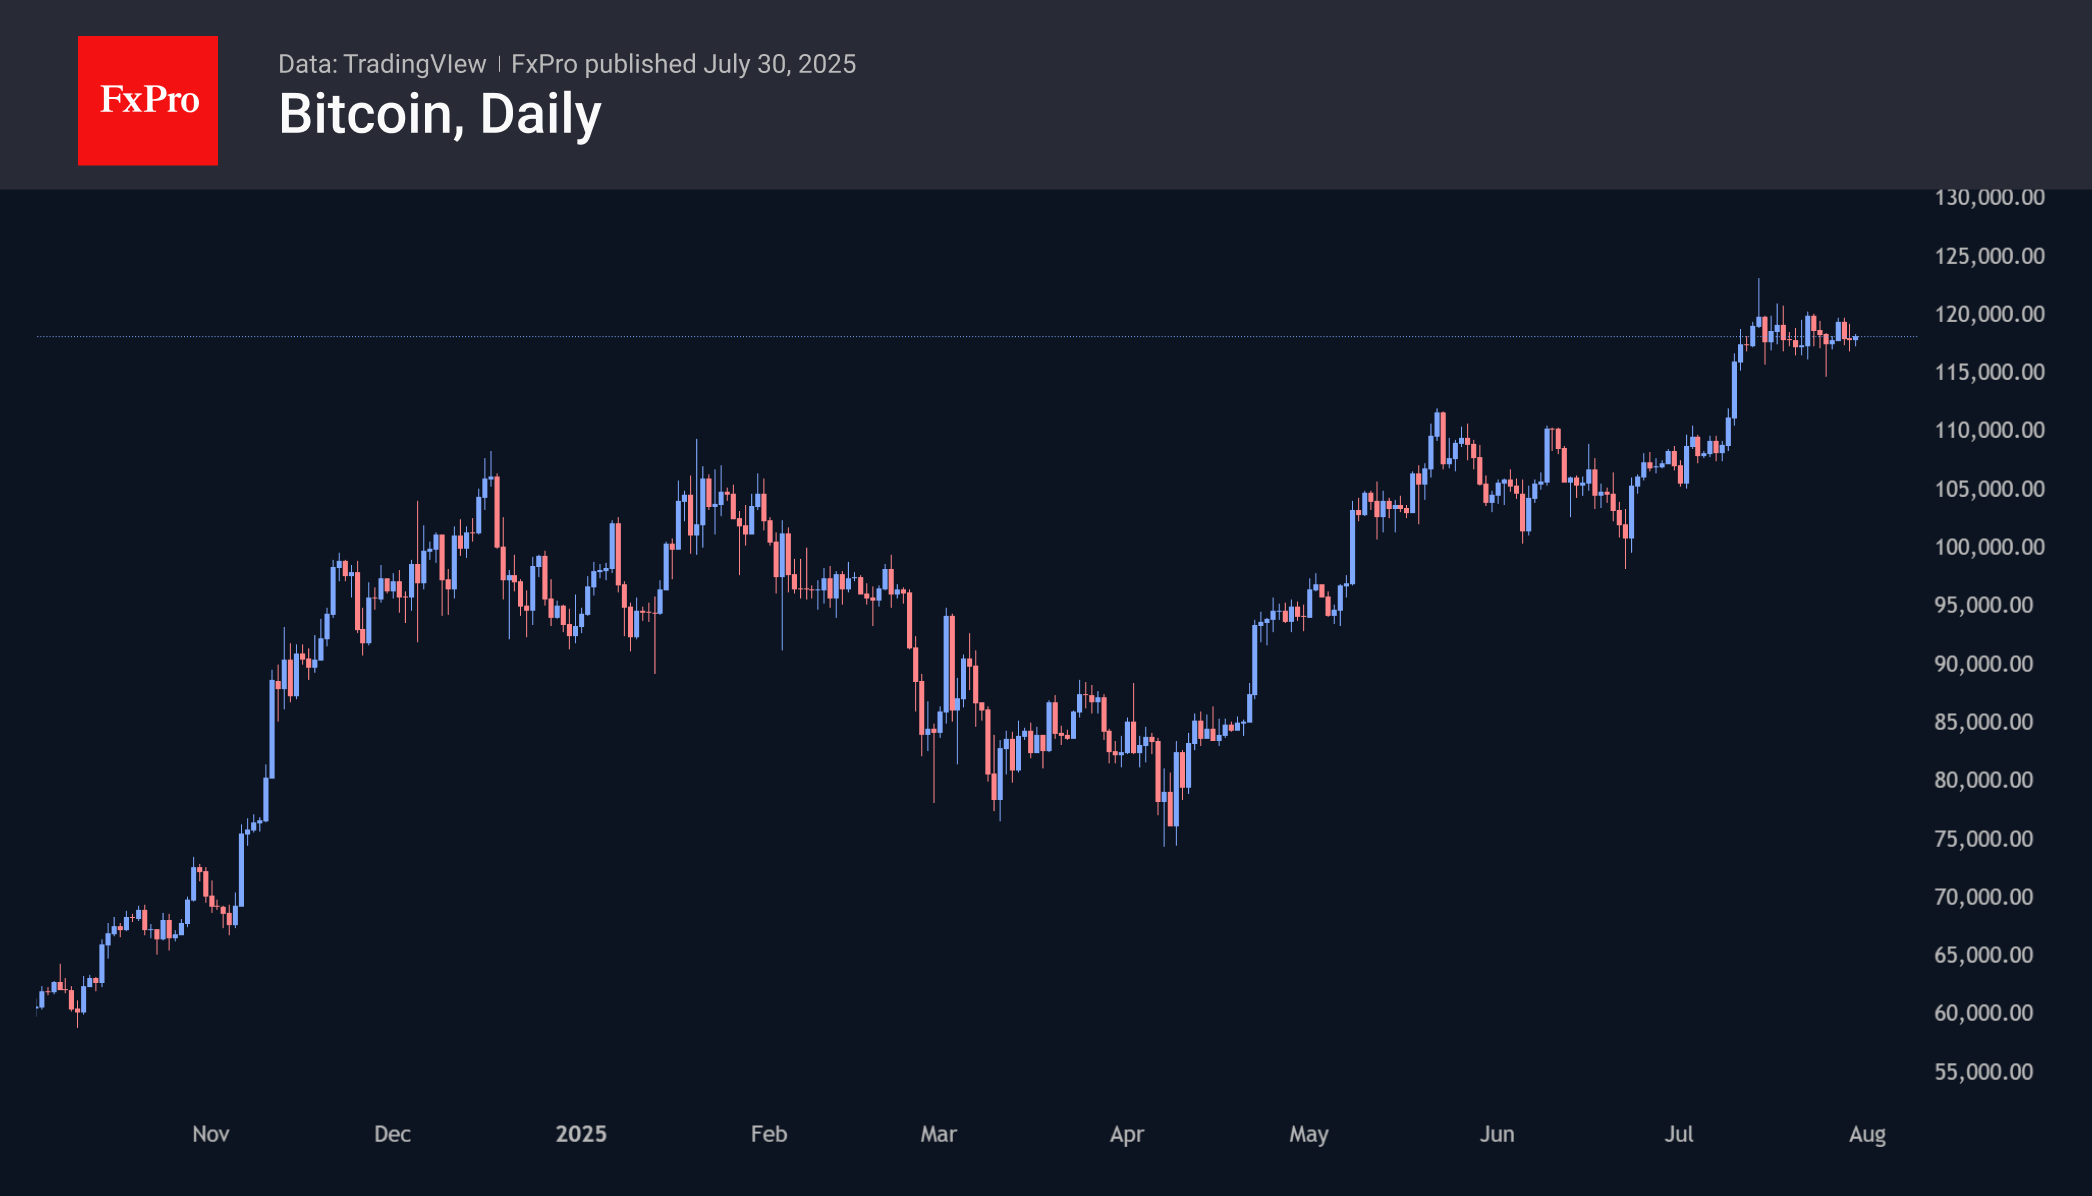Image resolution: width=2092 pixels, height=1196 pixels.
Task: Click the "Data: TradingView" source text
Action: pos(382,64)
